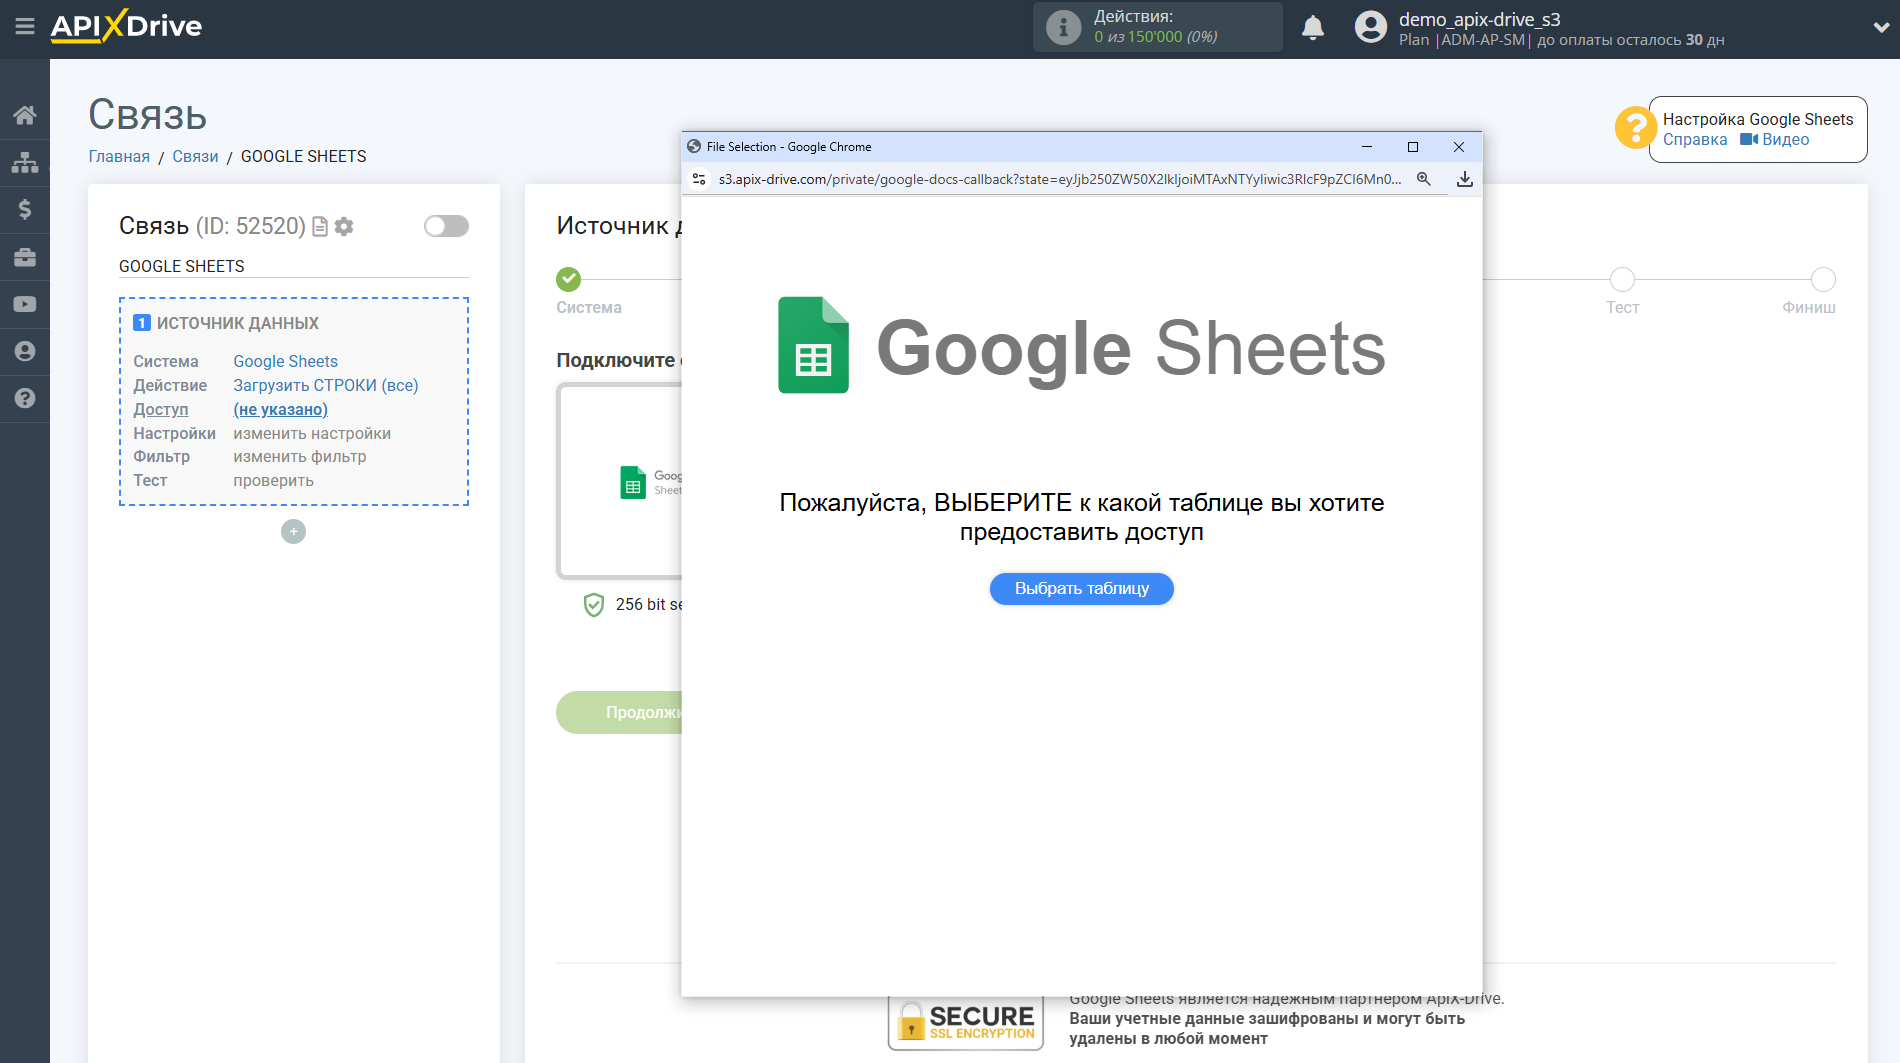Screen dimensions: 1900x1063
Task: Click the Выбрать таблицу button
Action: pyautogui.click(x=1081, y=589)
